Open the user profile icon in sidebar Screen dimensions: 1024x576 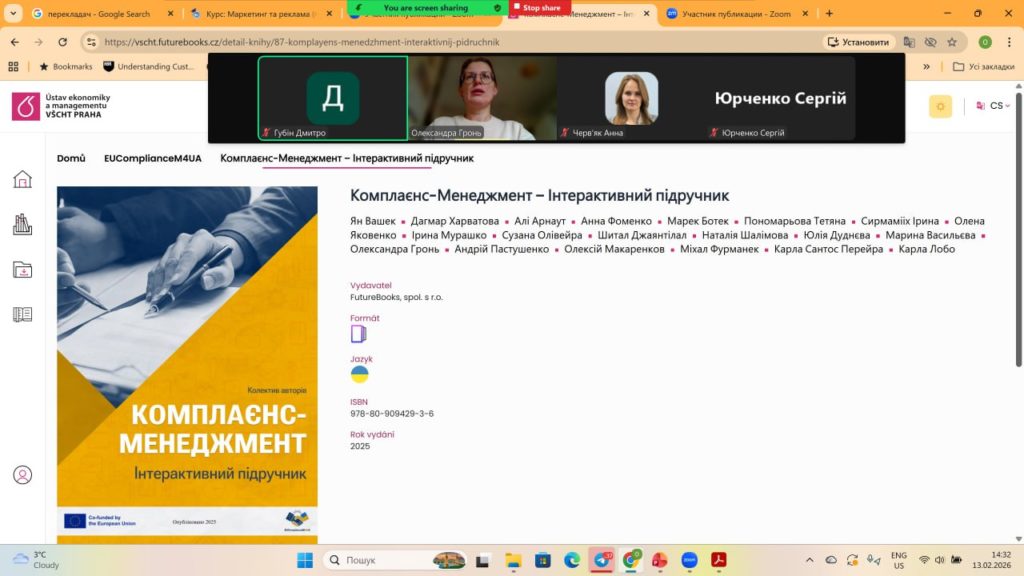pos(22,475)
